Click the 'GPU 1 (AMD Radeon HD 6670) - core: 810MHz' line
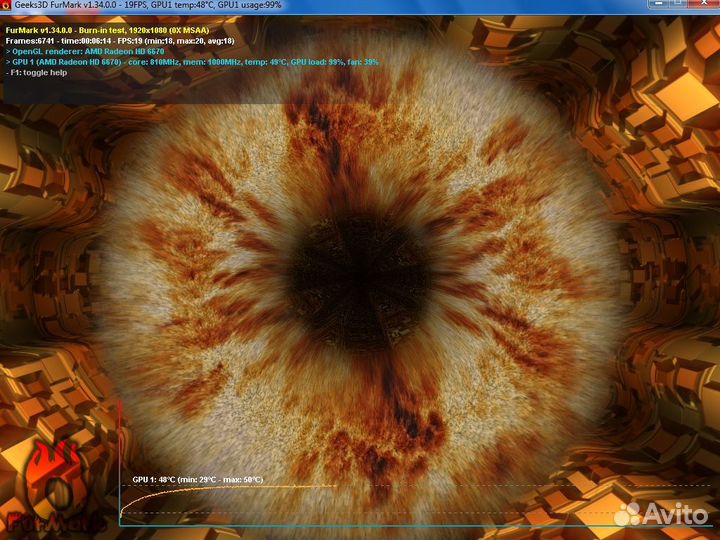Image resolution: width=720 pixels, height=540 pixels. 192,62
